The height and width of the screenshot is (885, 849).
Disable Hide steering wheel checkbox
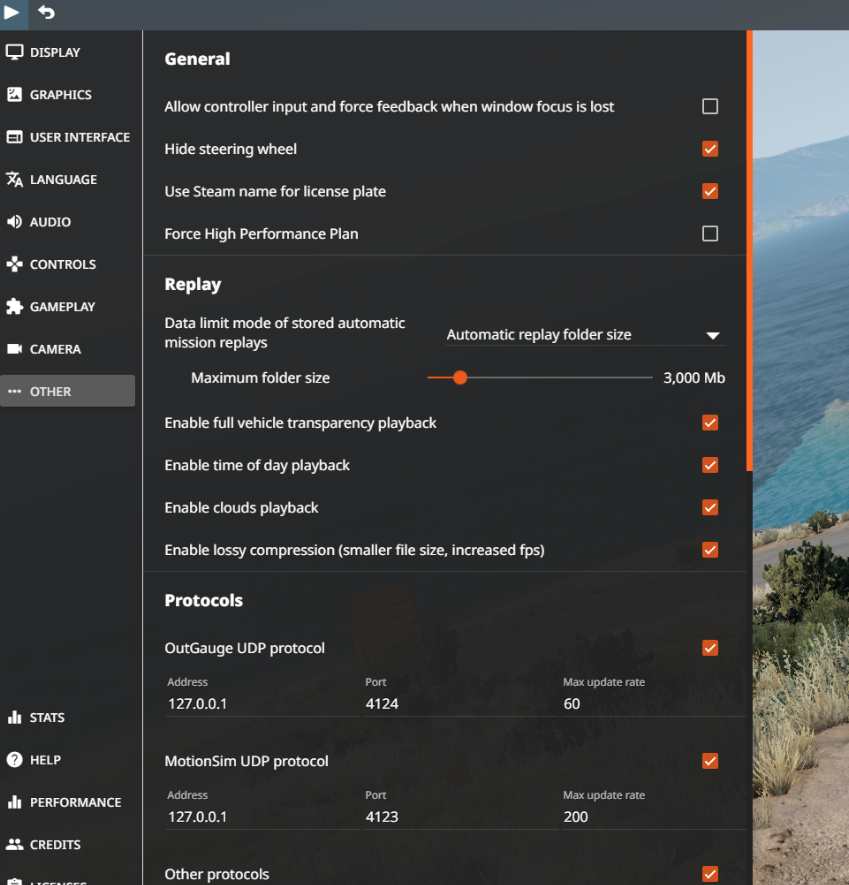tap(710, 149)
